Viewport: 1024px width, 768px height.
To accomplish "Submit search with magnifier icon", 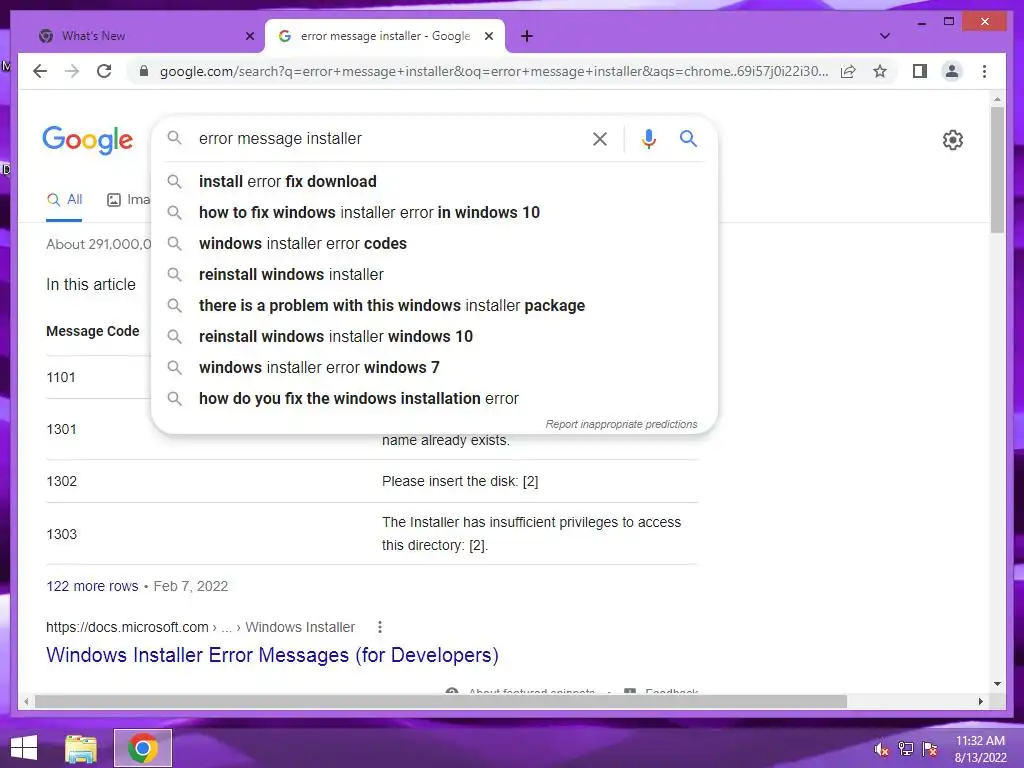I will tap(688, 138).
